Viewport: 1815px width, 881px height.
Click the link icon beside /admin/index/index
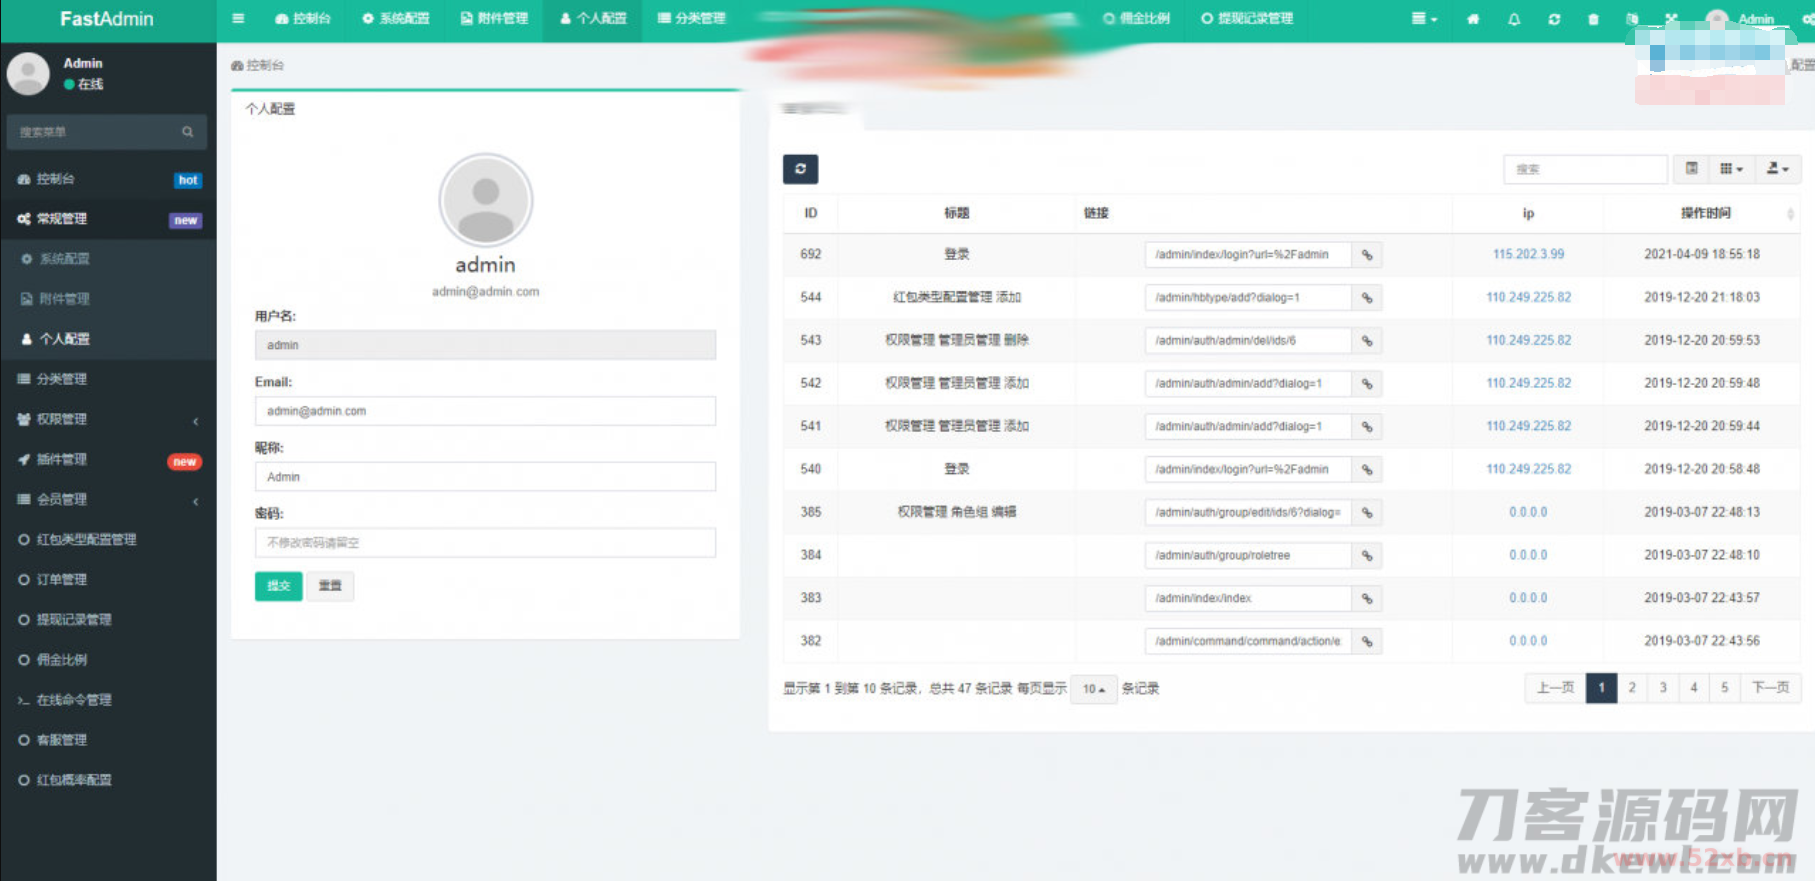[x=1367, y=598]
